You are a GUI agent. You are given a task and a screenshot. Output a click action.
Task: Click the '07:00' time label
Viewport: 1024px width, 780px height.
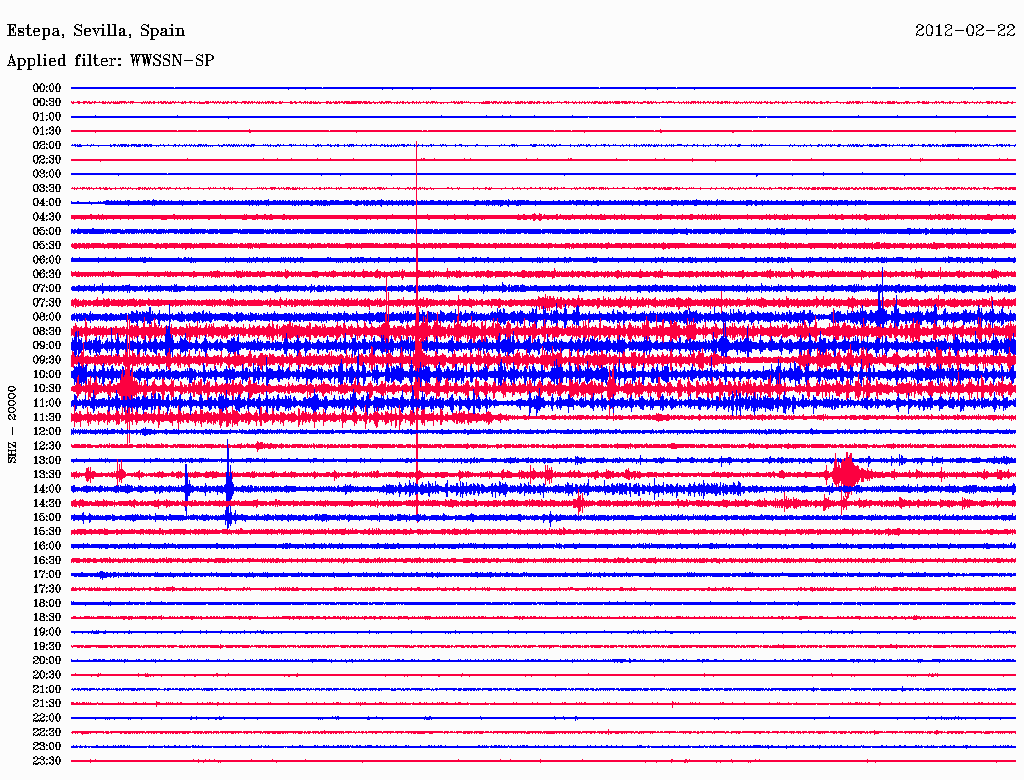46,288
